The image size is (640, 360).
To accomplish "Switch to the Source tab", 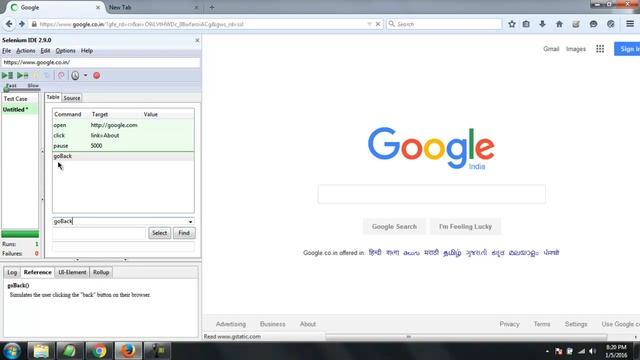I will coord(72,98).
